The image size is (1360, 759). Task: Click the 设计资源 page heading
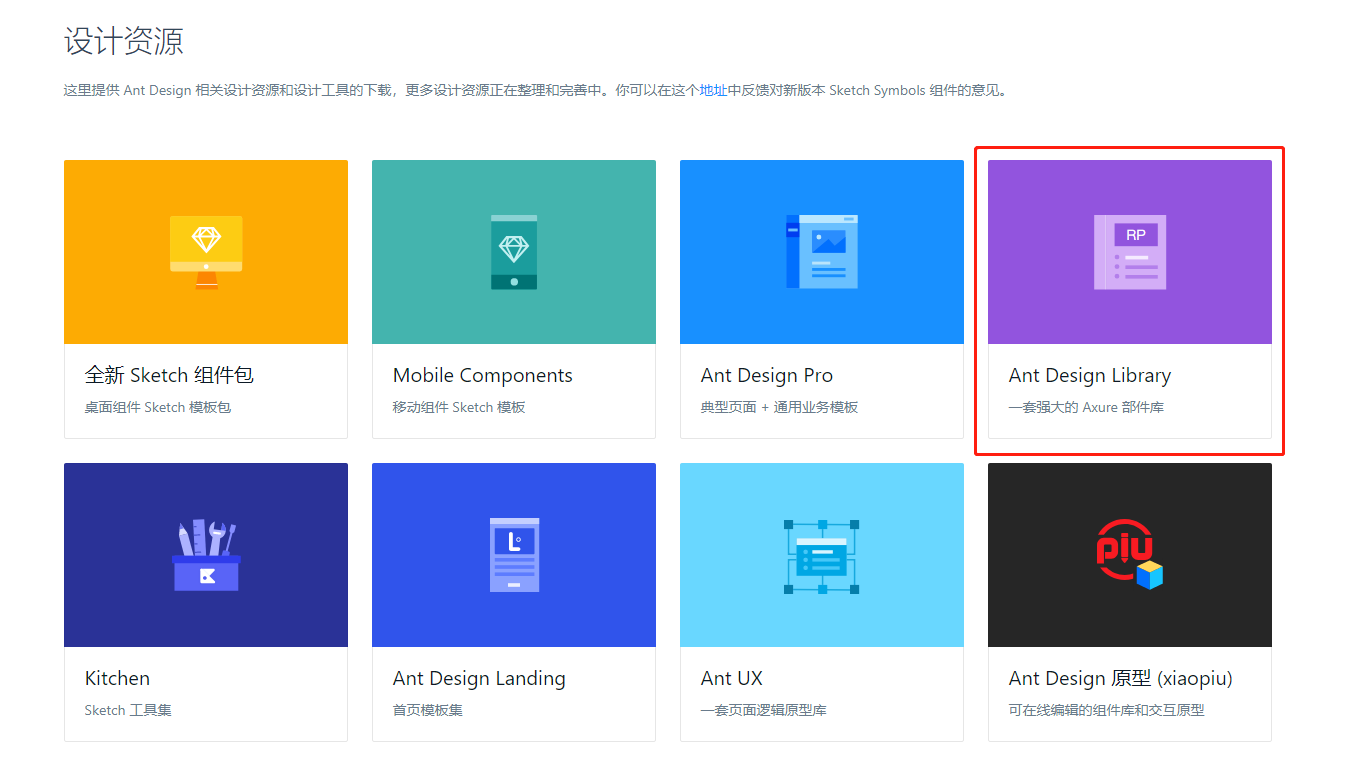tap(124, 42)
